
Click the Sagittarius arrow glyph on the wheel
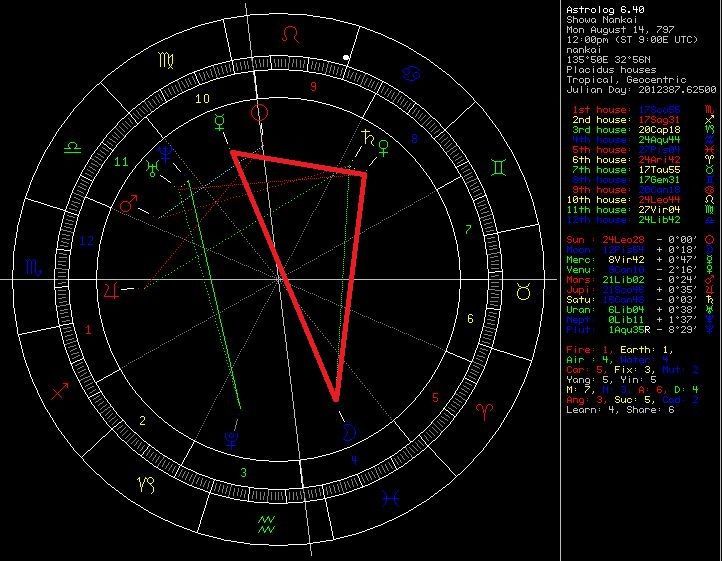(x=60, y=390)
